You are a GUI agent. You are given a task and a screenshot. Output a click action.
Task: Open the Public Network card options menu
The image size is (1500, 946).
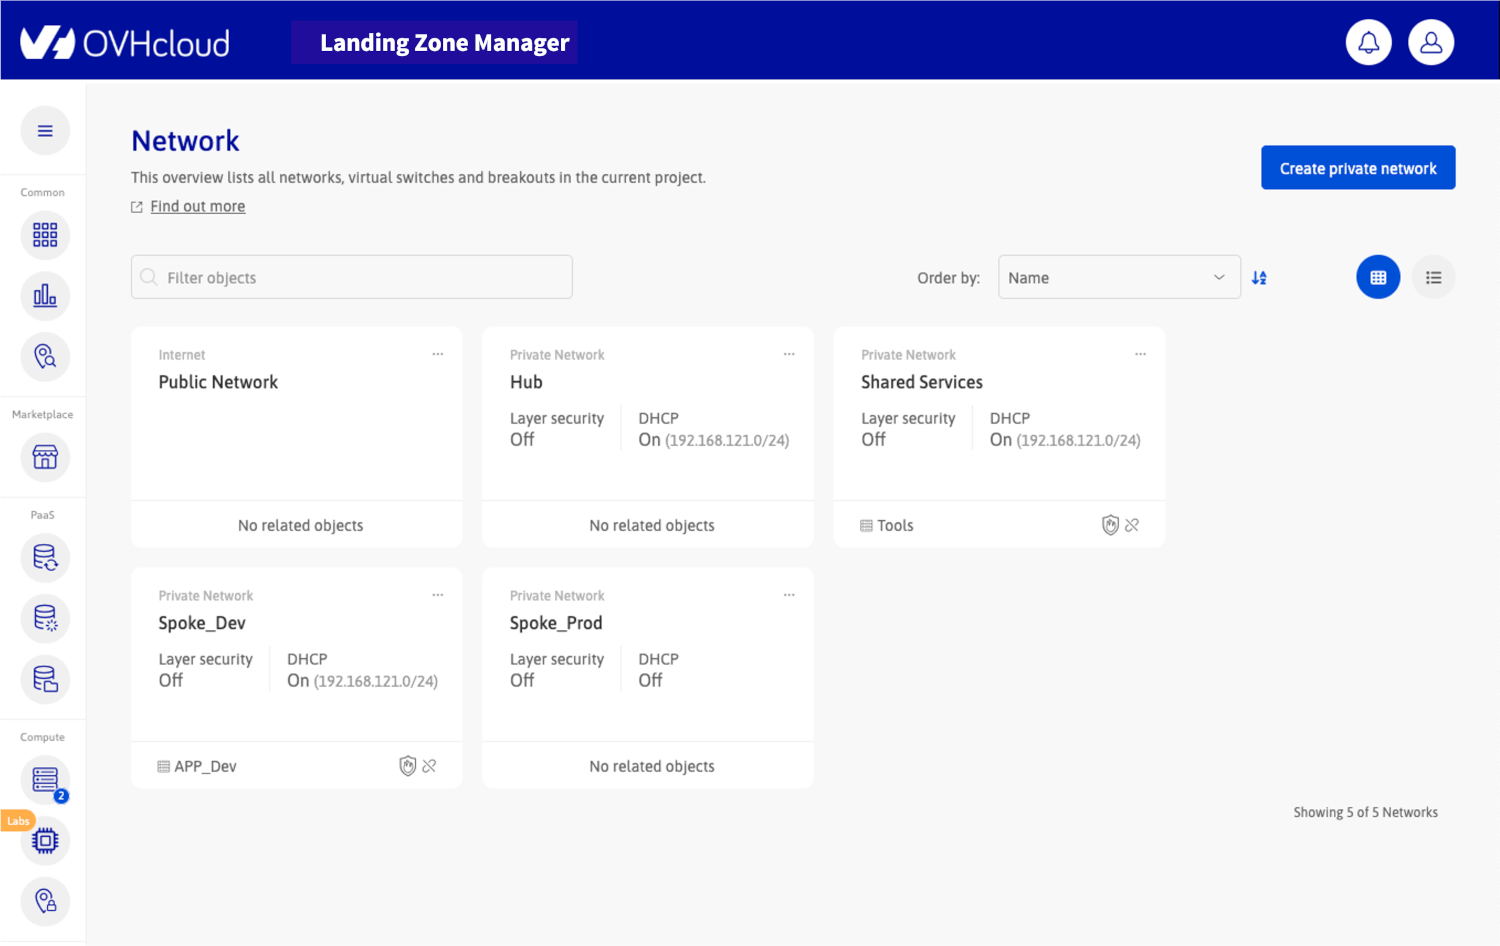[x=438, y=354]
